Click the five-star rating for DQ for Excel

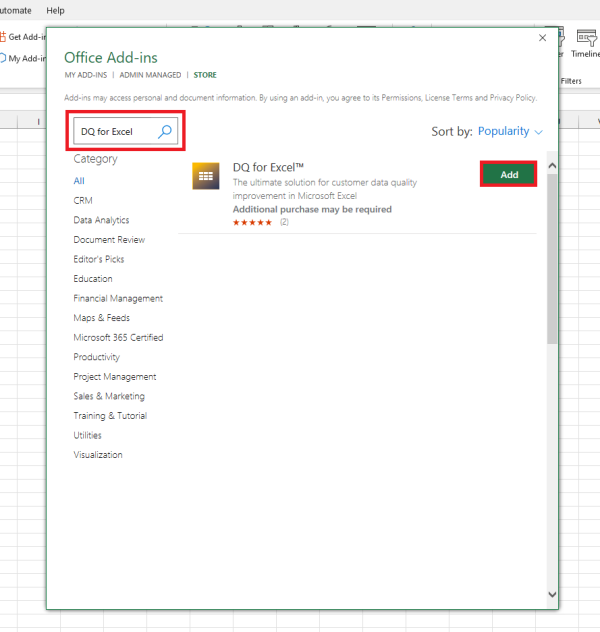tap(252, 222)
